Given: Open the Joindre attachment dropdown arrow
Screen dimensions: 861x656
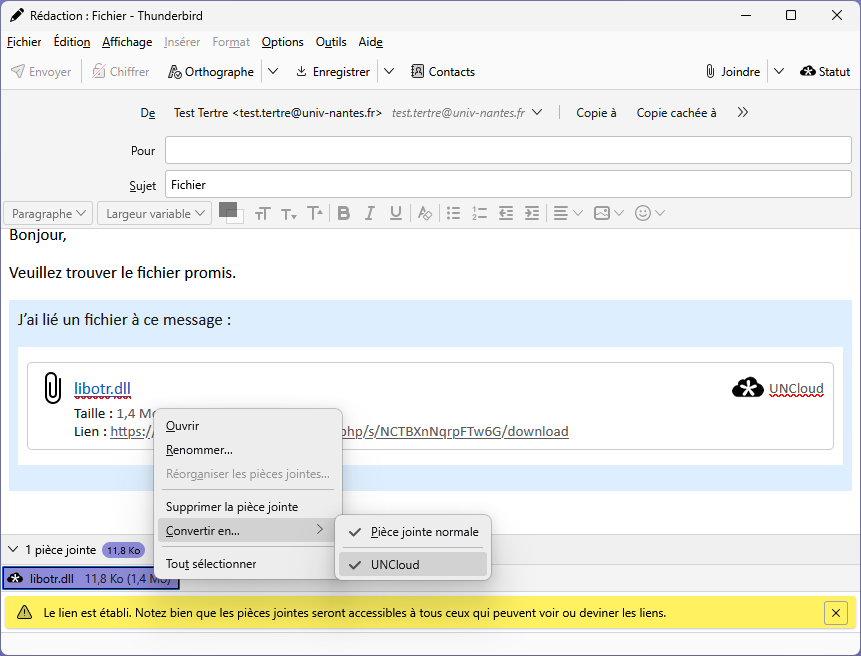Looking at the screenshot, I should point(779,71).
